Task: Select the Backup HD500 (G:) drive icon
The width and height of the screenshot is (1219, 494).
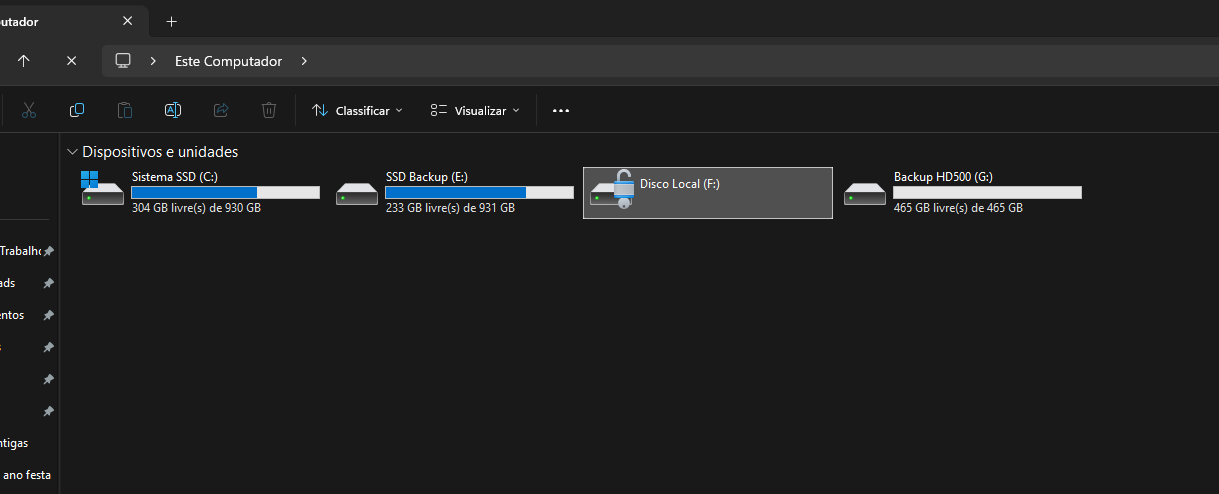Action: click(865, 193)
